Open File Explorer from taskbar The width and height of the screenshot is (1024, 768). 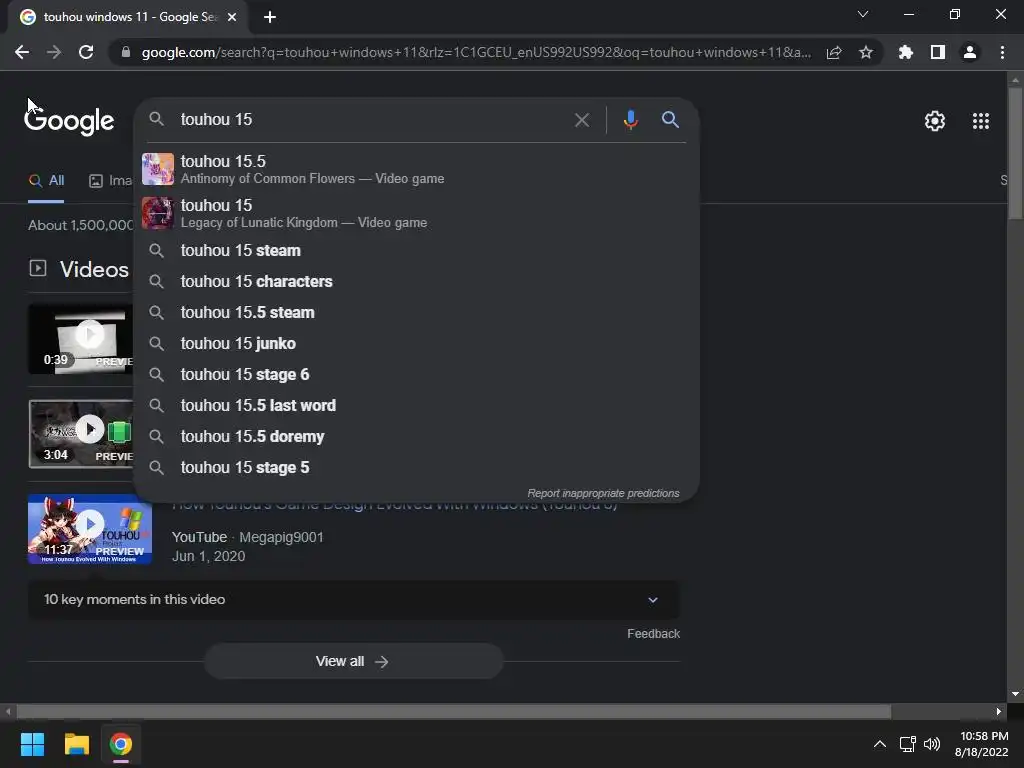point(76,744)
